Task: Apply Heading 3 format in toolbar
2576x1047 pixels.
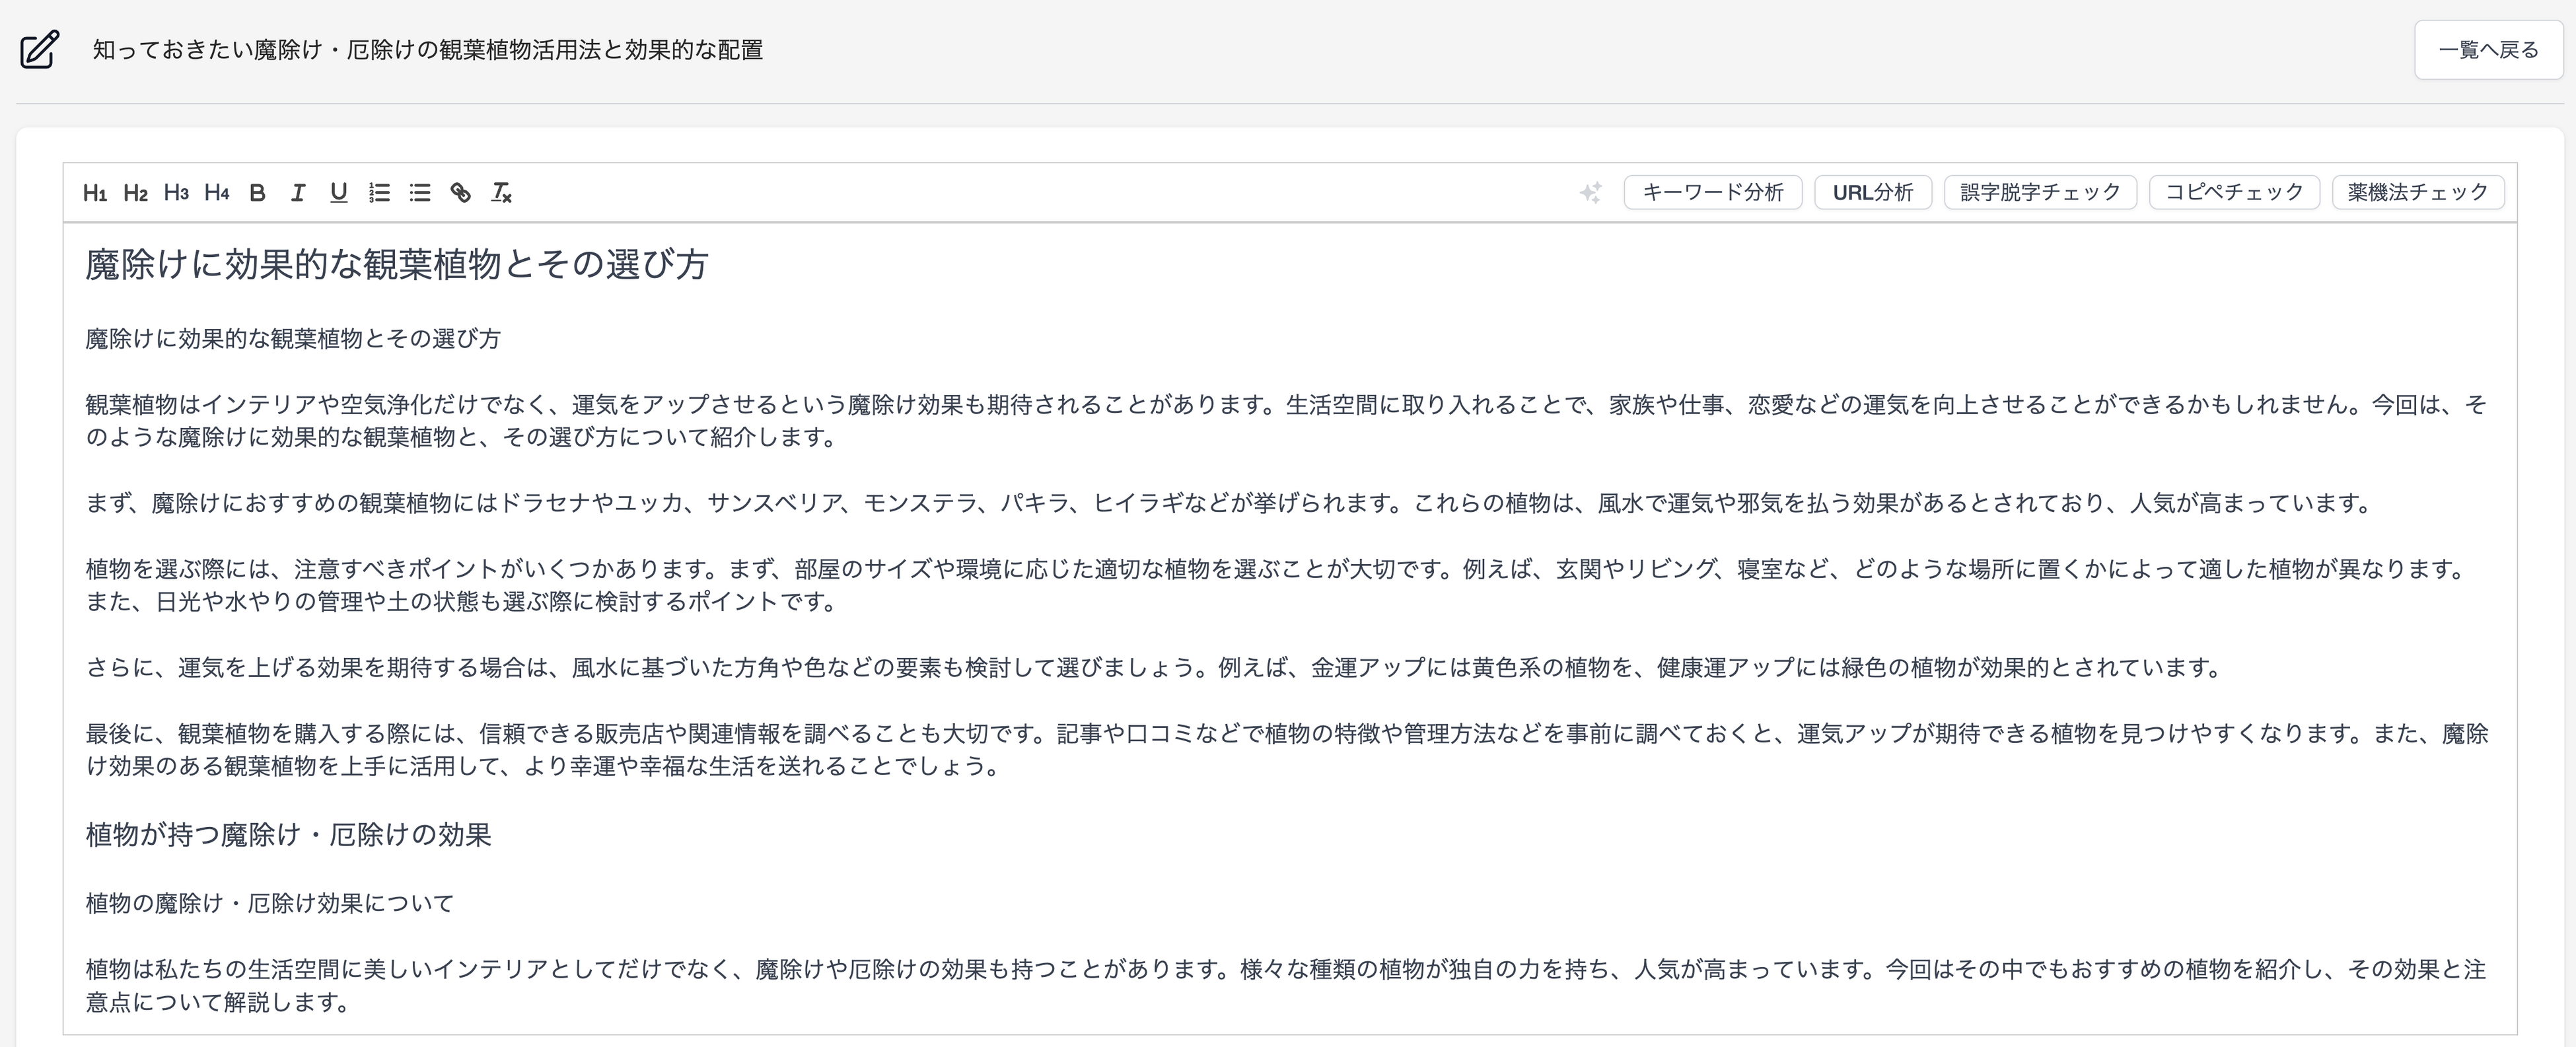Action: (176, 192)
